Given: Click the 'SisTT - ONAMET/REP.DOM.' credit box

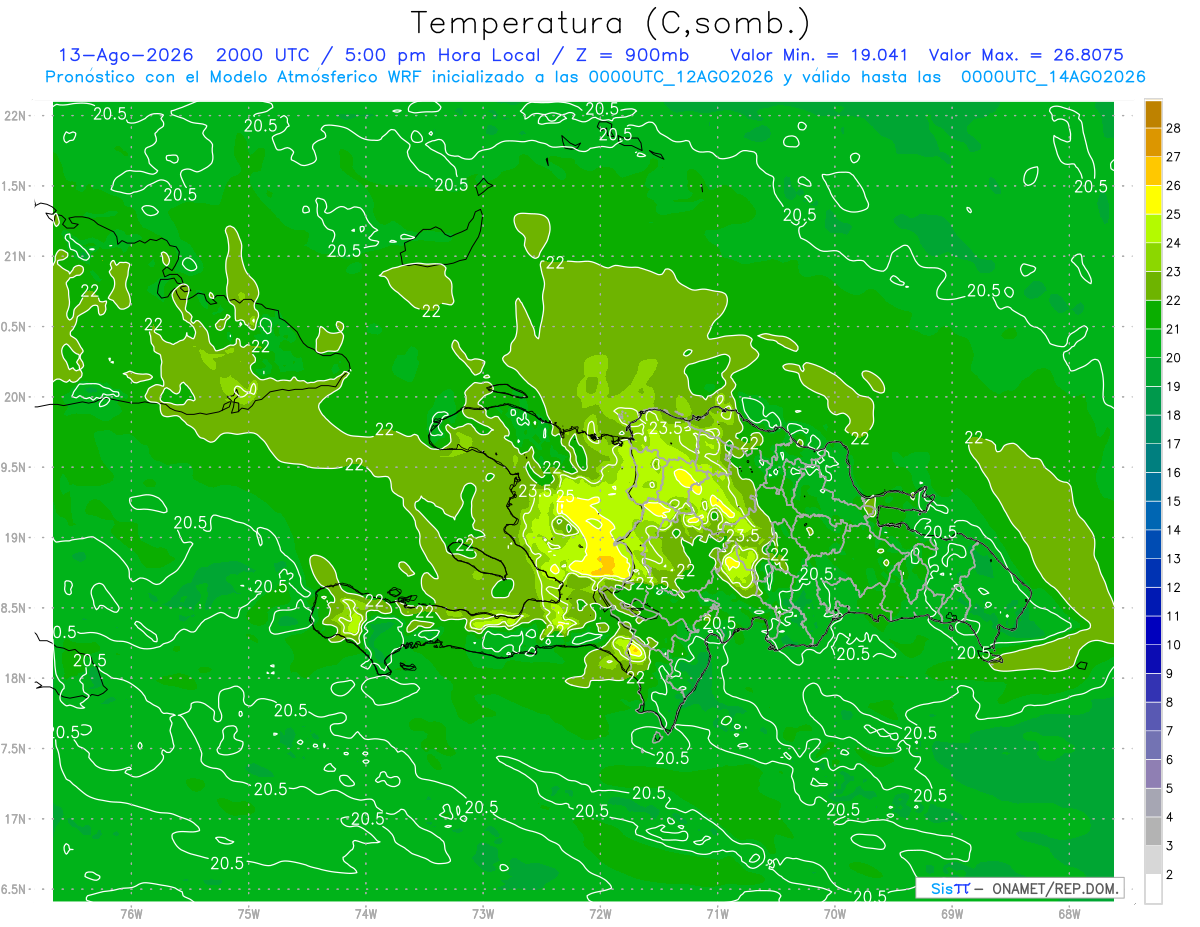Looking at the screenshot, I should tap(1019, 888).
